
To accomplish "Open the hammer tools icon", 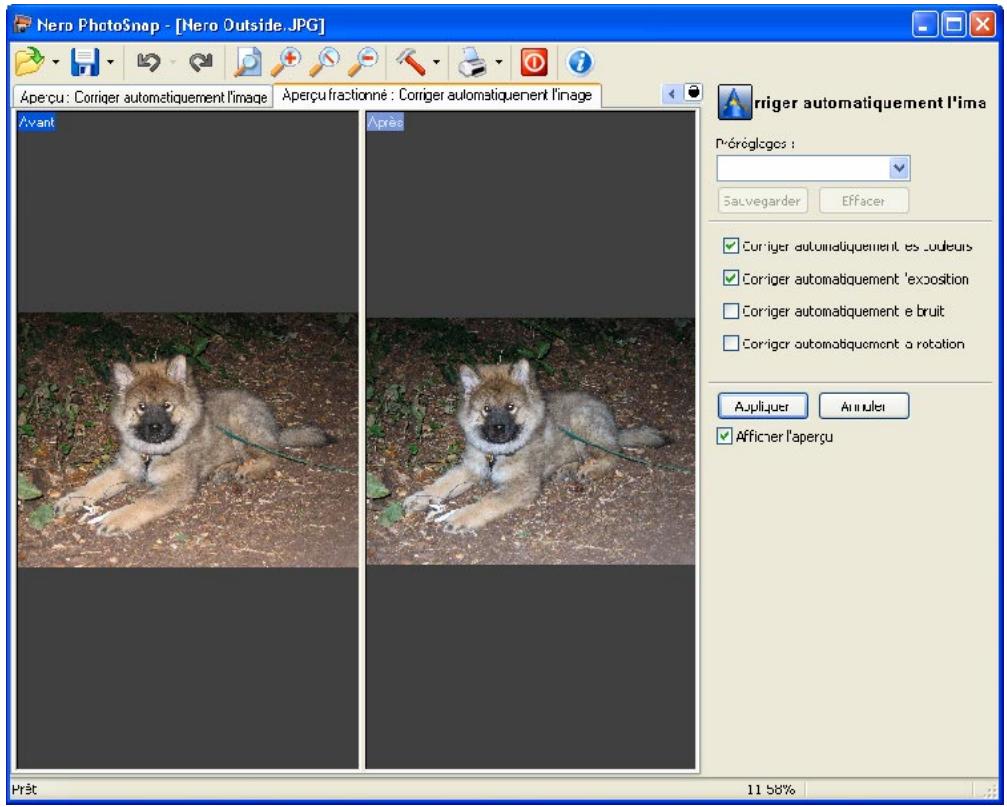I will [410, 62].
